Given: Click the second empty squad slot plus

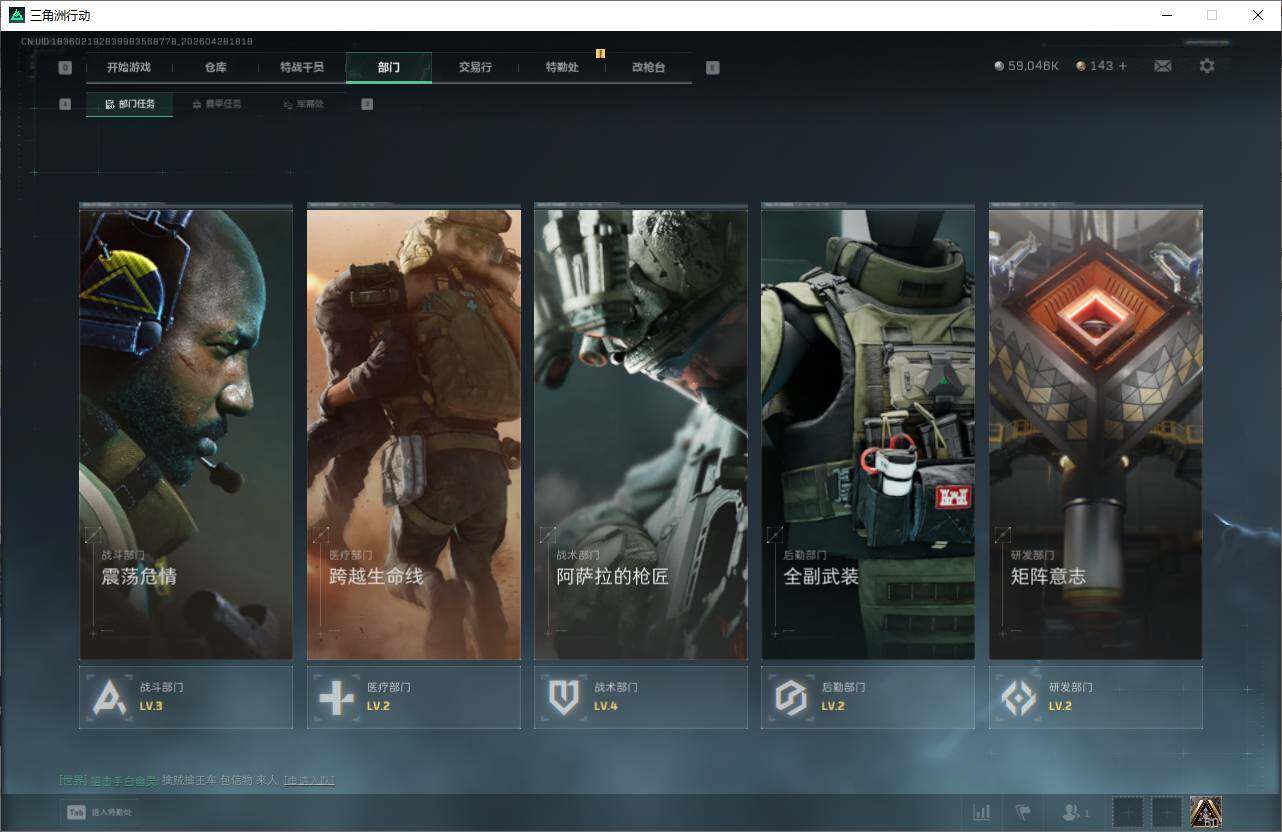Looking at the screenshot, I should [x=1167, y=812].
